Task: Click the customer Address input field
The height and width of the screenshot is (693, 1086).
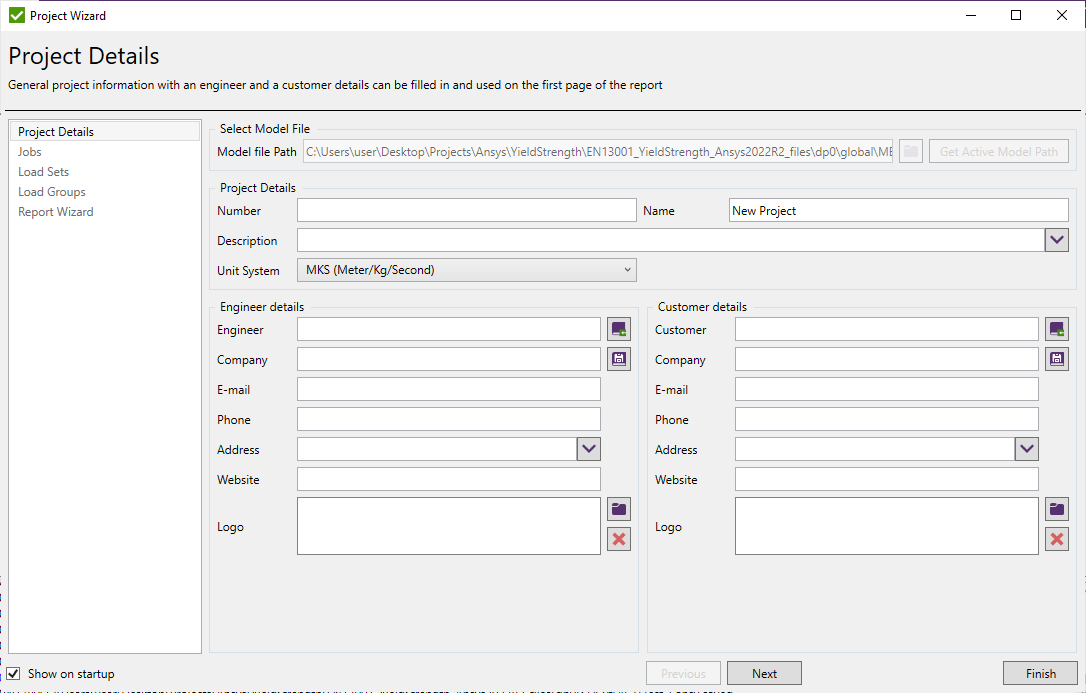Action: (x=875, y=449)
